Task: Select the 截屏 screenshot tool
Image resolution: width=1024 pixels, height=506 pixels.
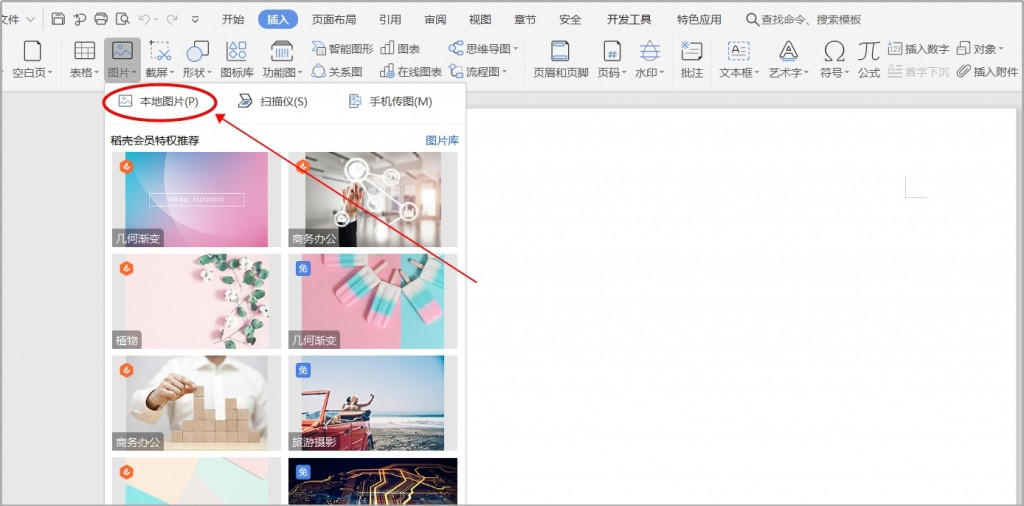Action: pyautogui.click(x=159, y=59)
